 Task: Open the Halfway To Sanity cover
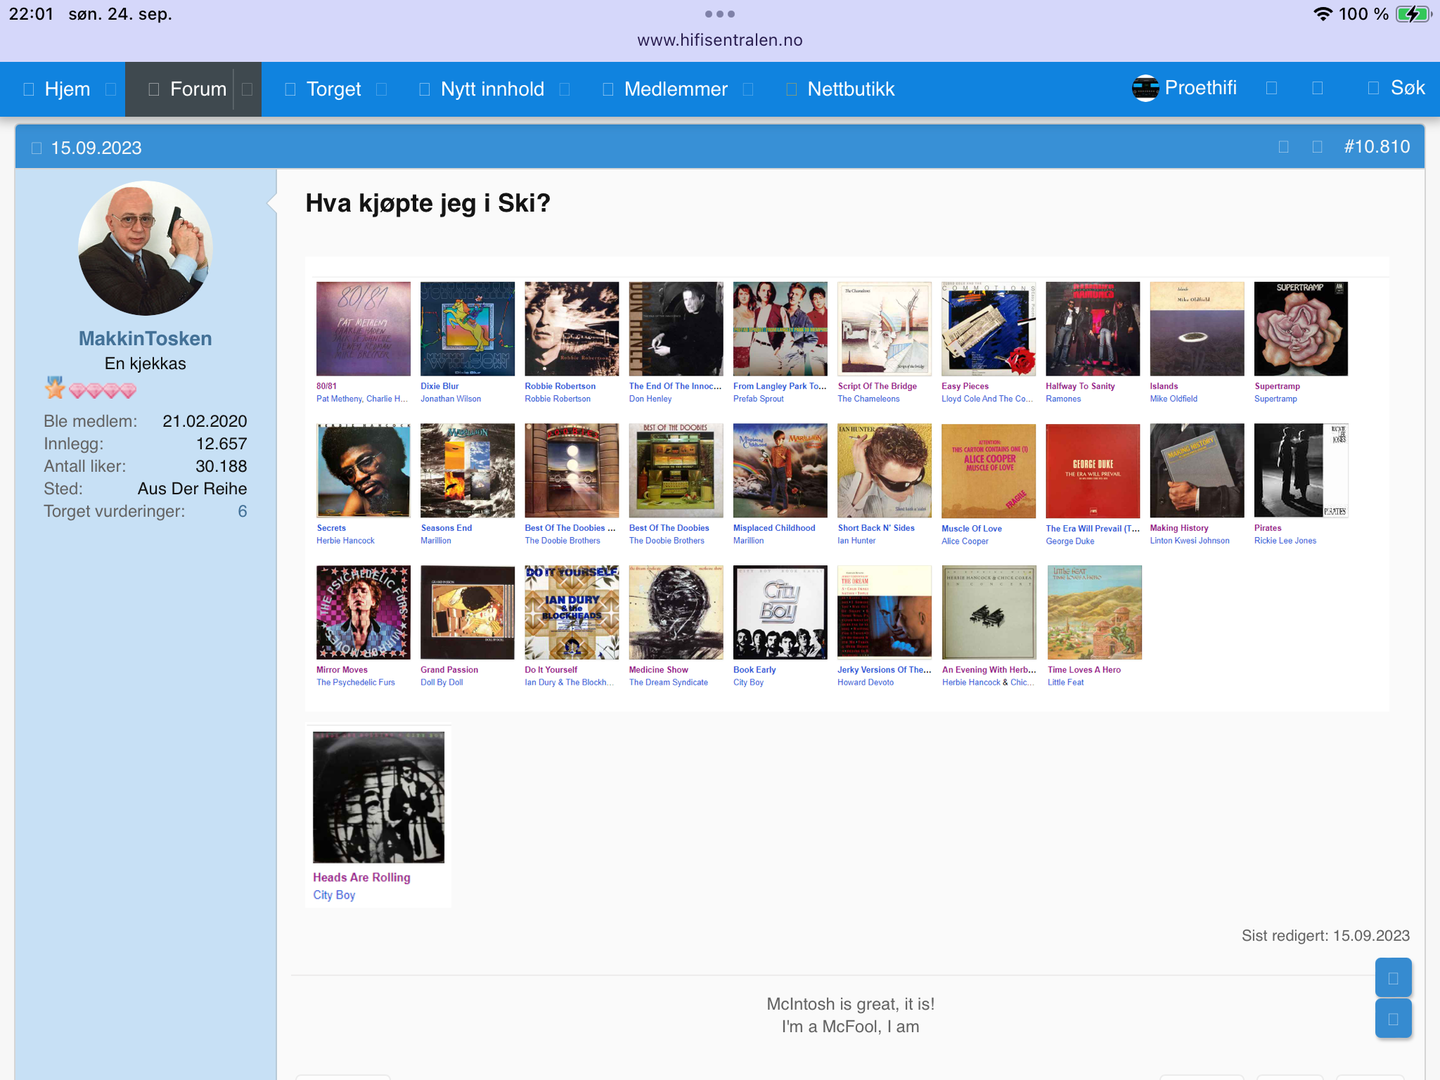point(1093,329)
